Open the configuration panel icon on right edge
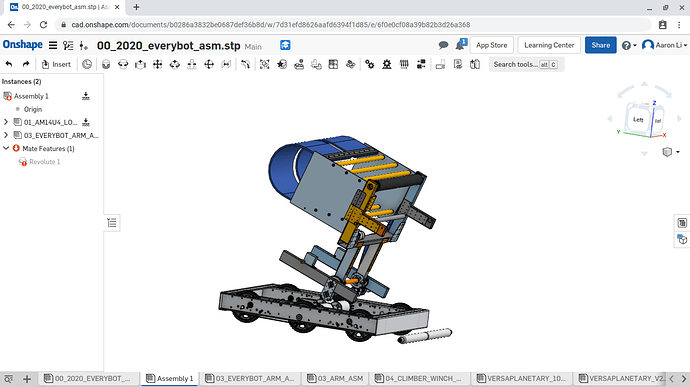 pos(682,223)
